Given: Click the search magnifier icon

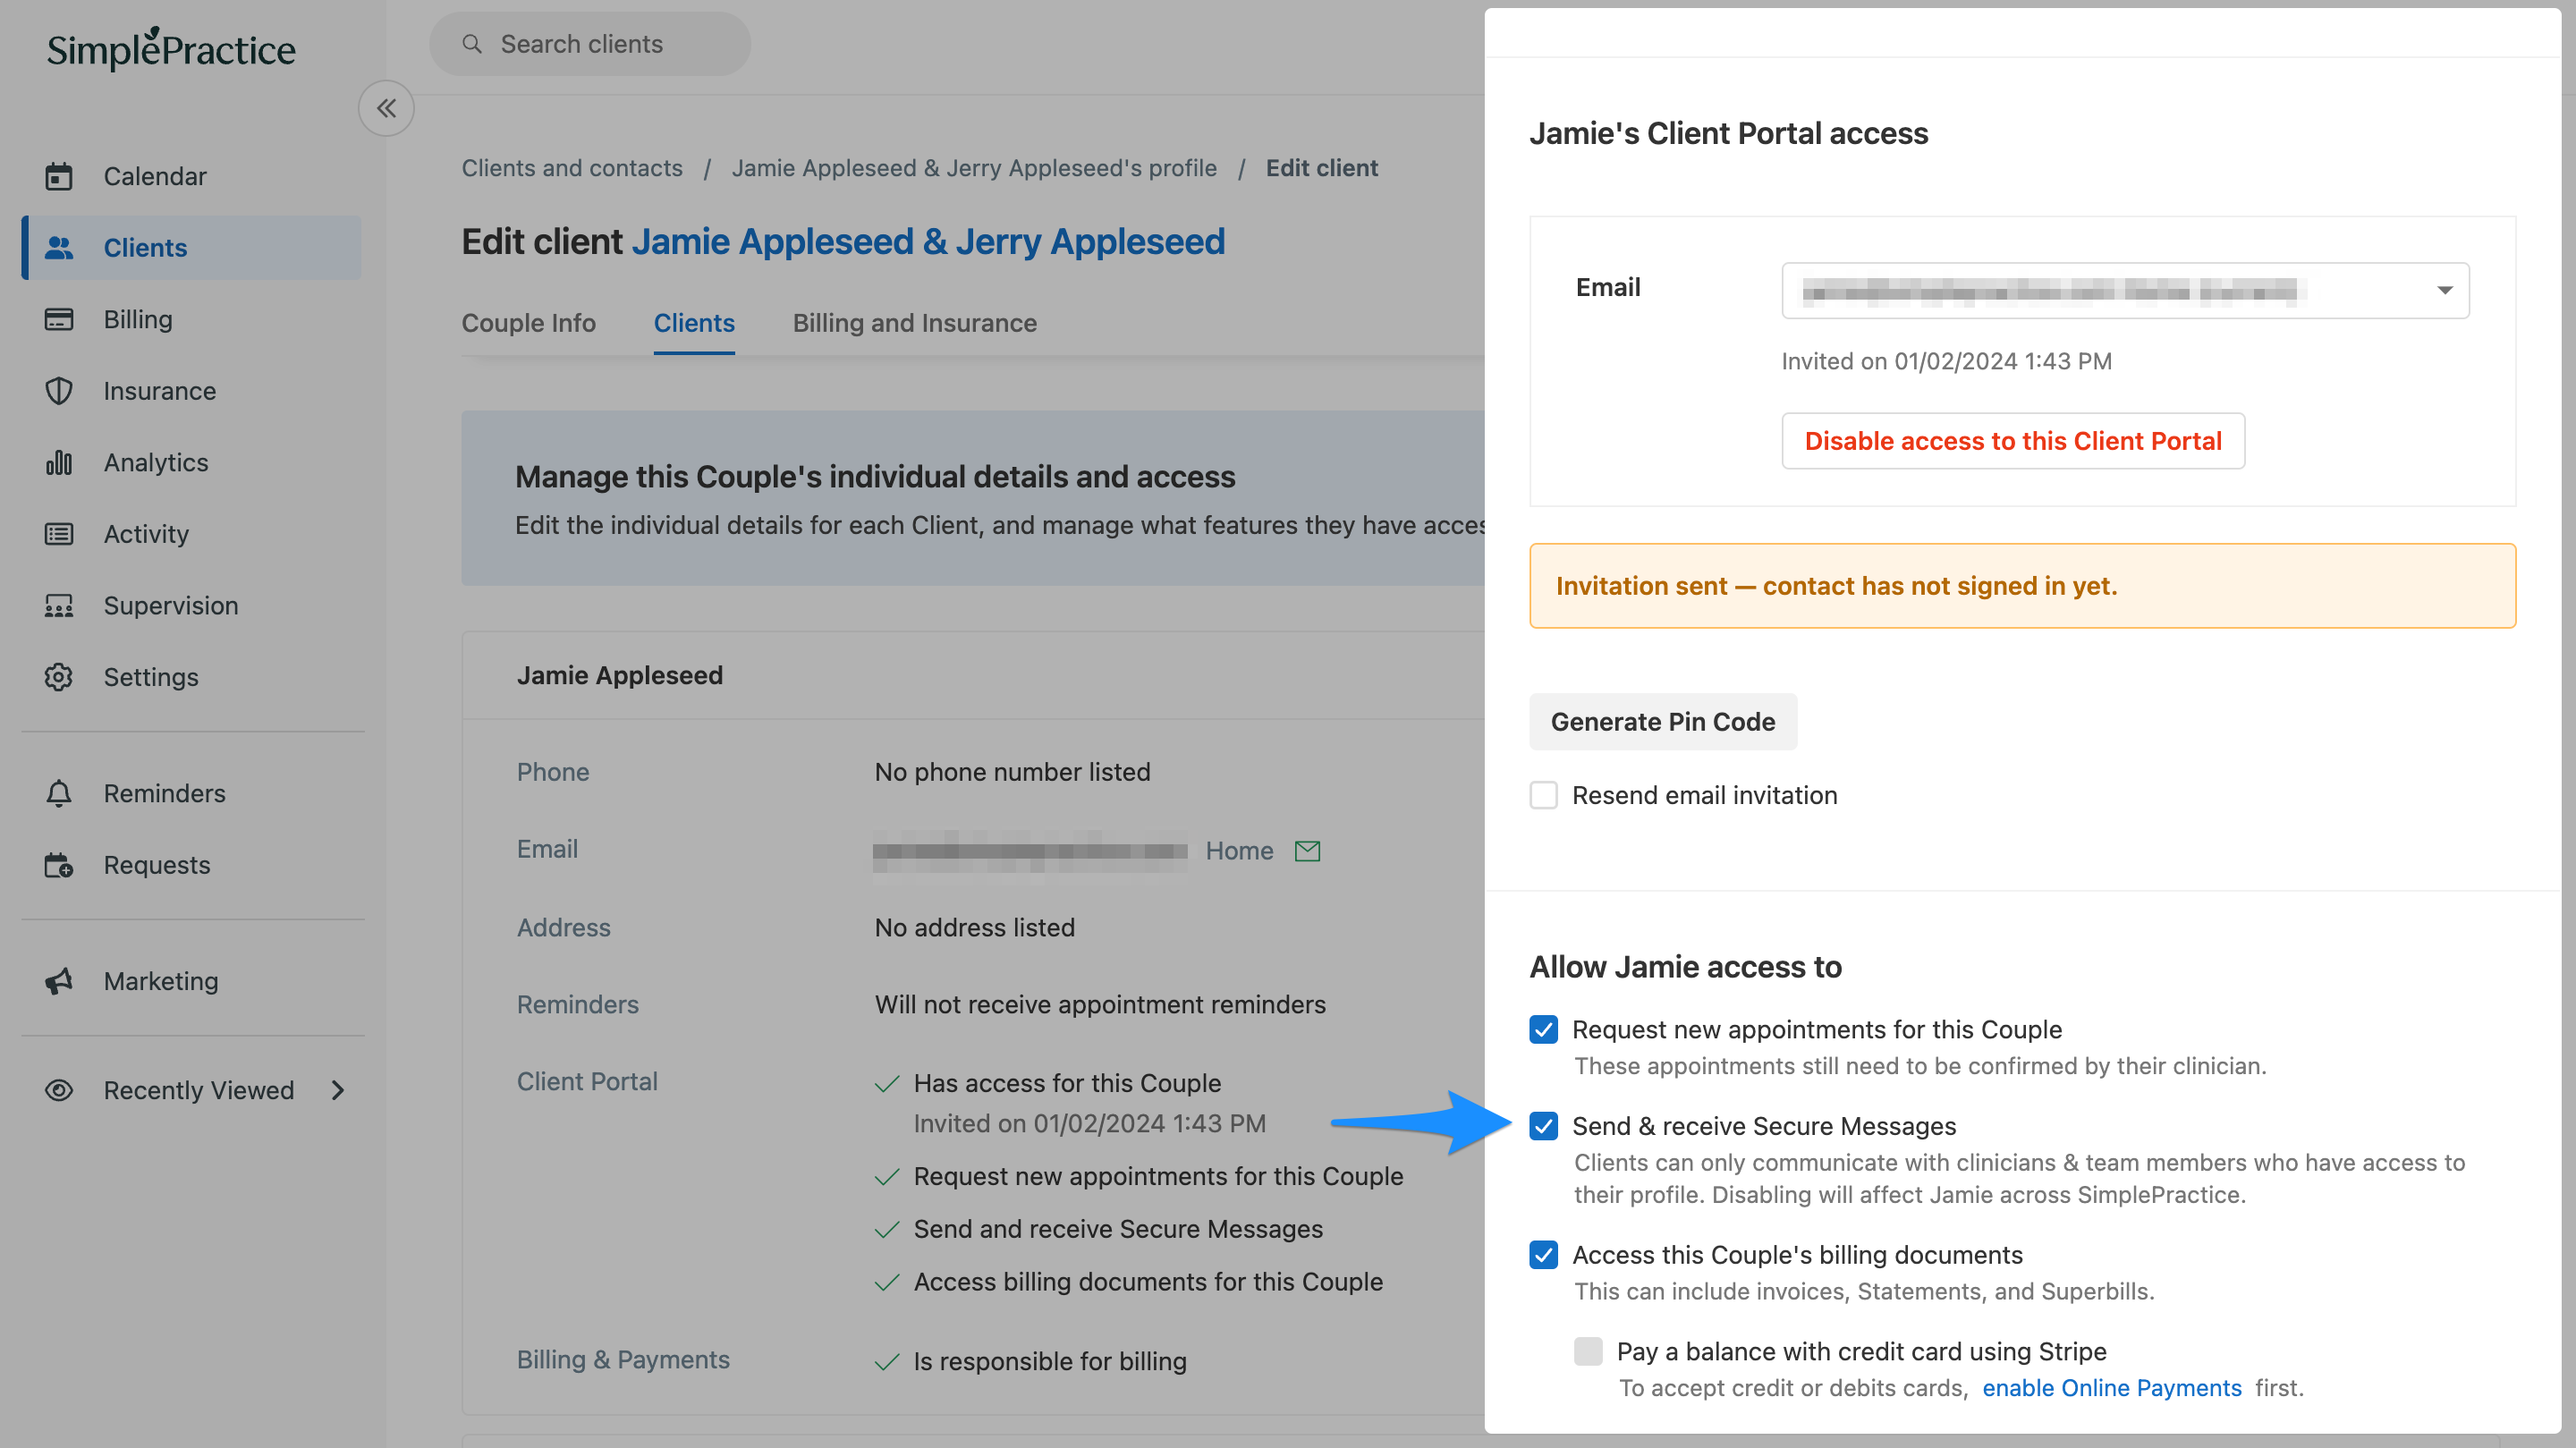Looking at the screenshot, I should [x=472, y=44].
